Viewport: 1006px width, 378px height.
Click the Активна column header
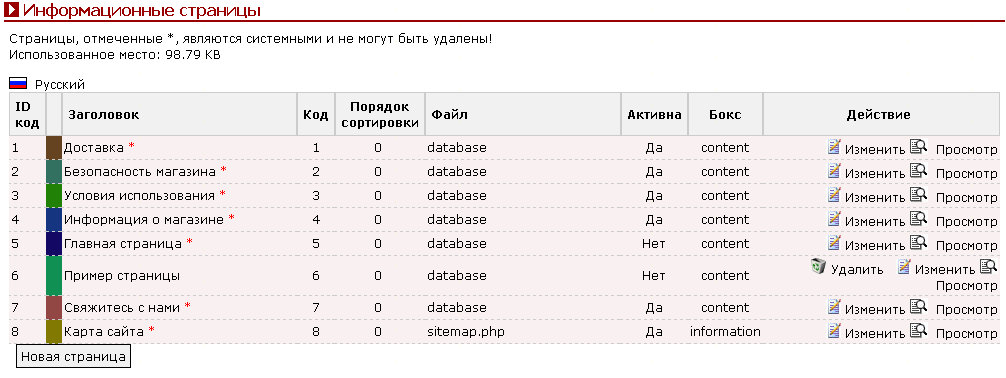point(654,115)
